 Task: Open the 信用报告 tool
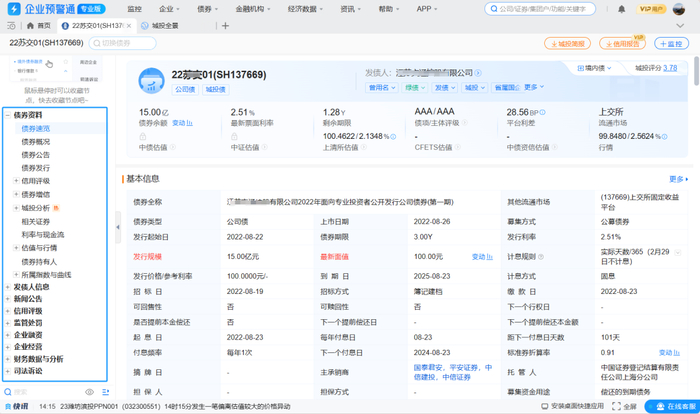[x=621, y=44]
